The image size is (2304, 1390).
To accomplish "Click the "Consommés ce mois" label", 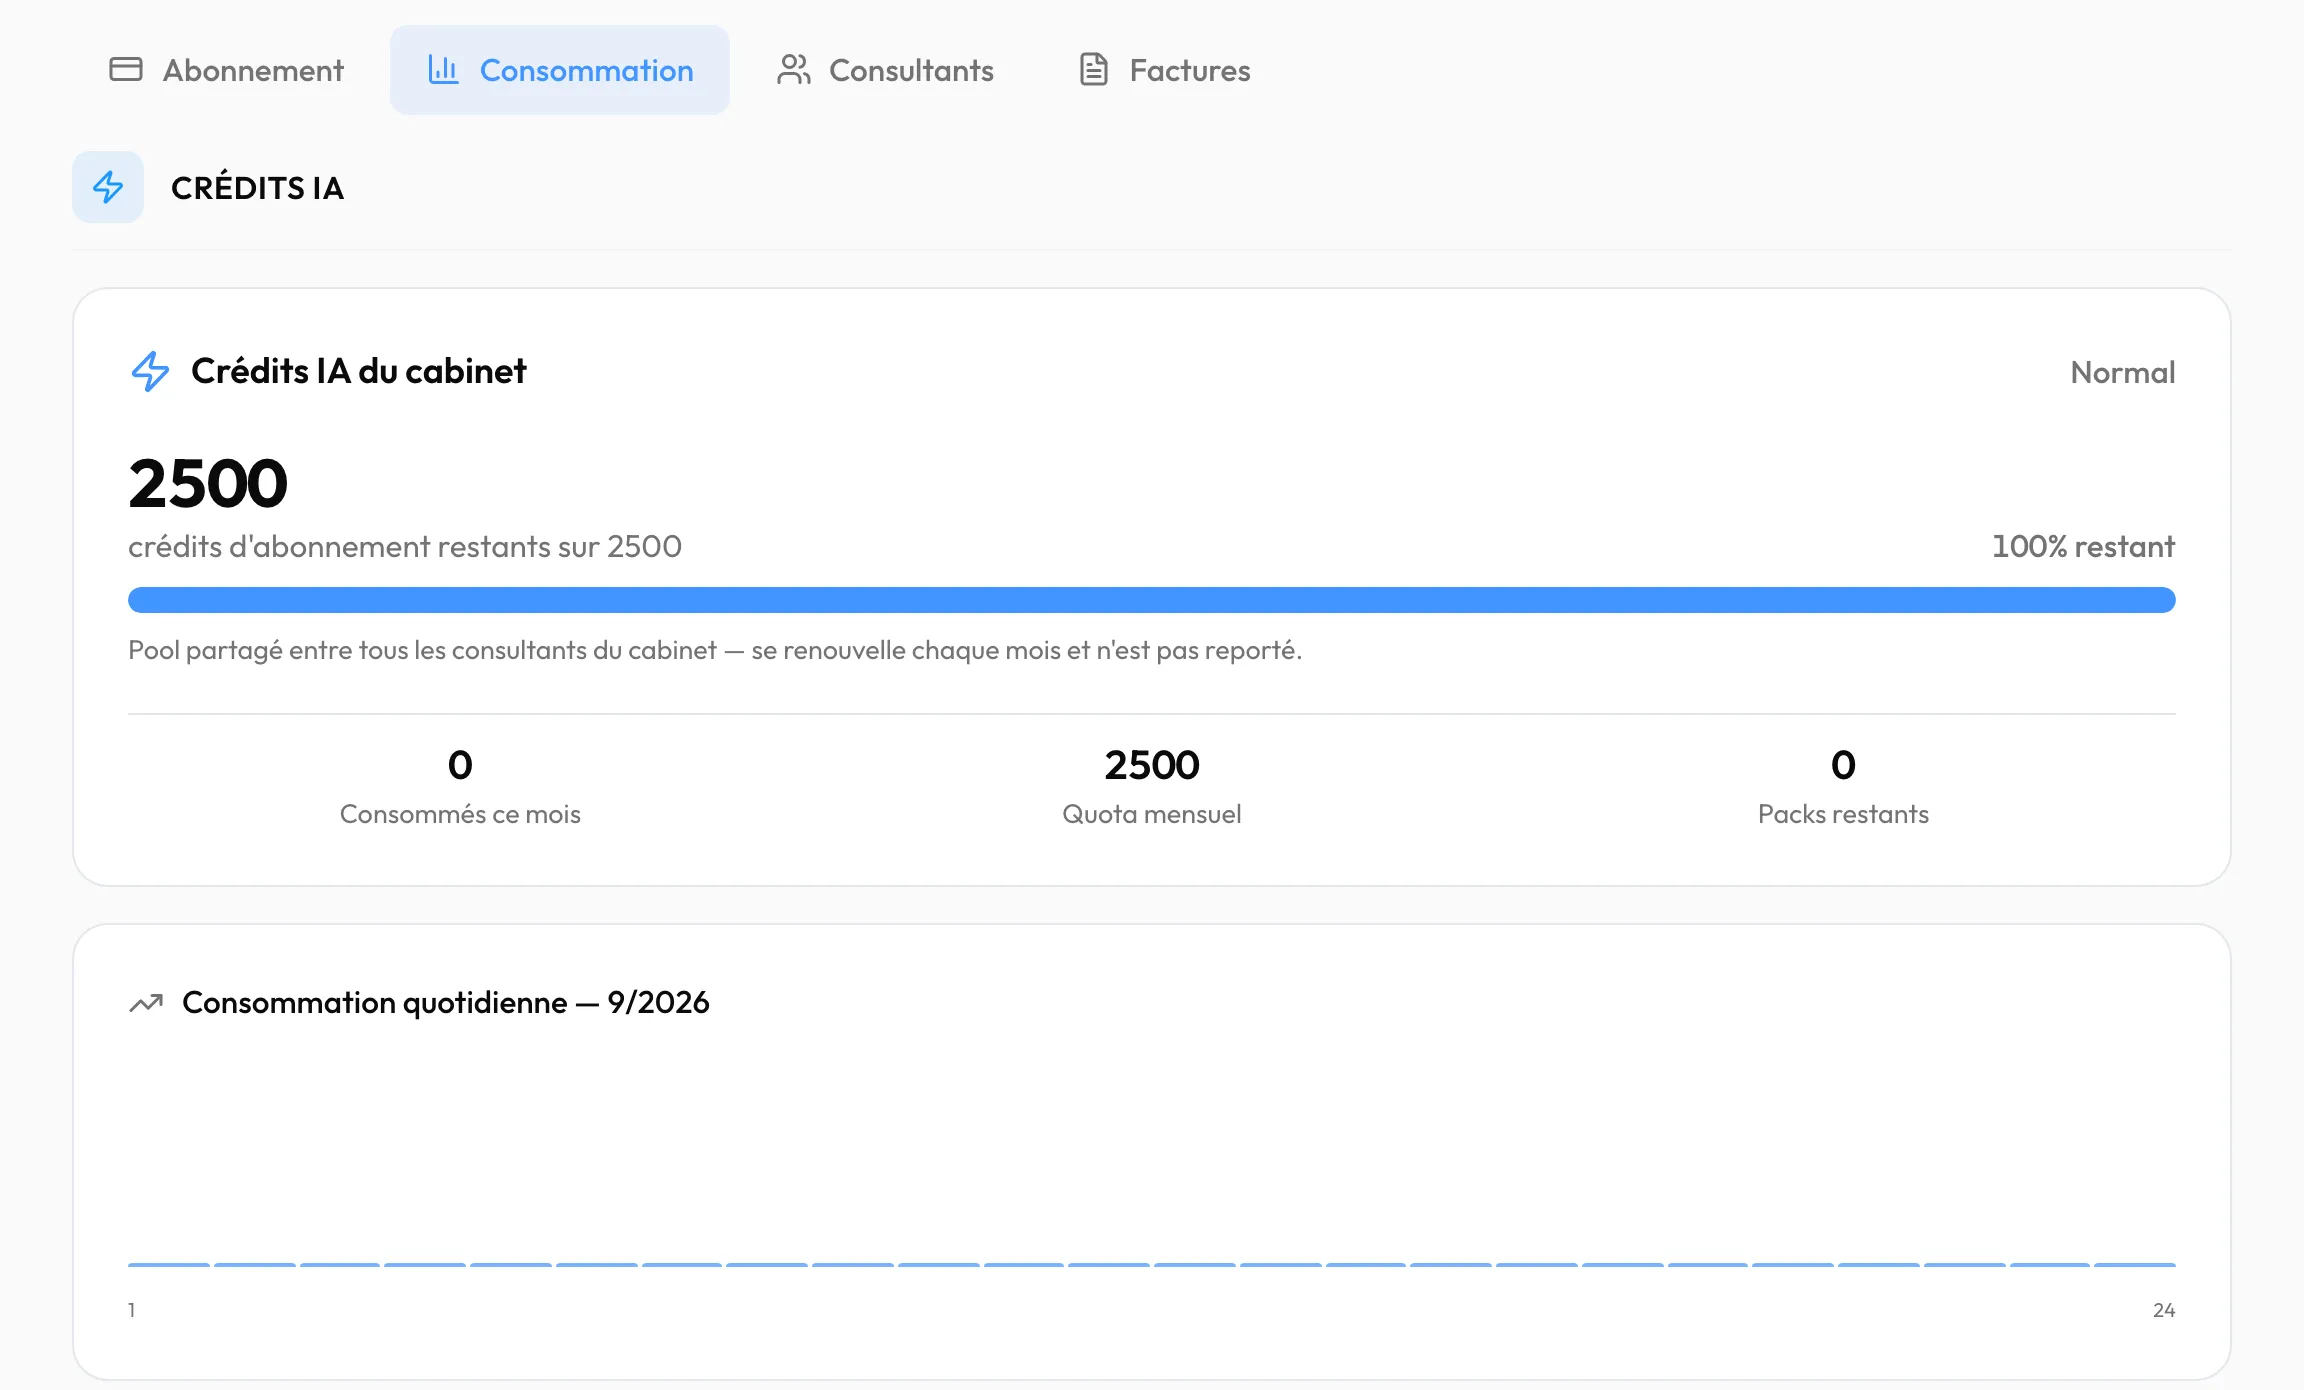I will pos(460,814).
